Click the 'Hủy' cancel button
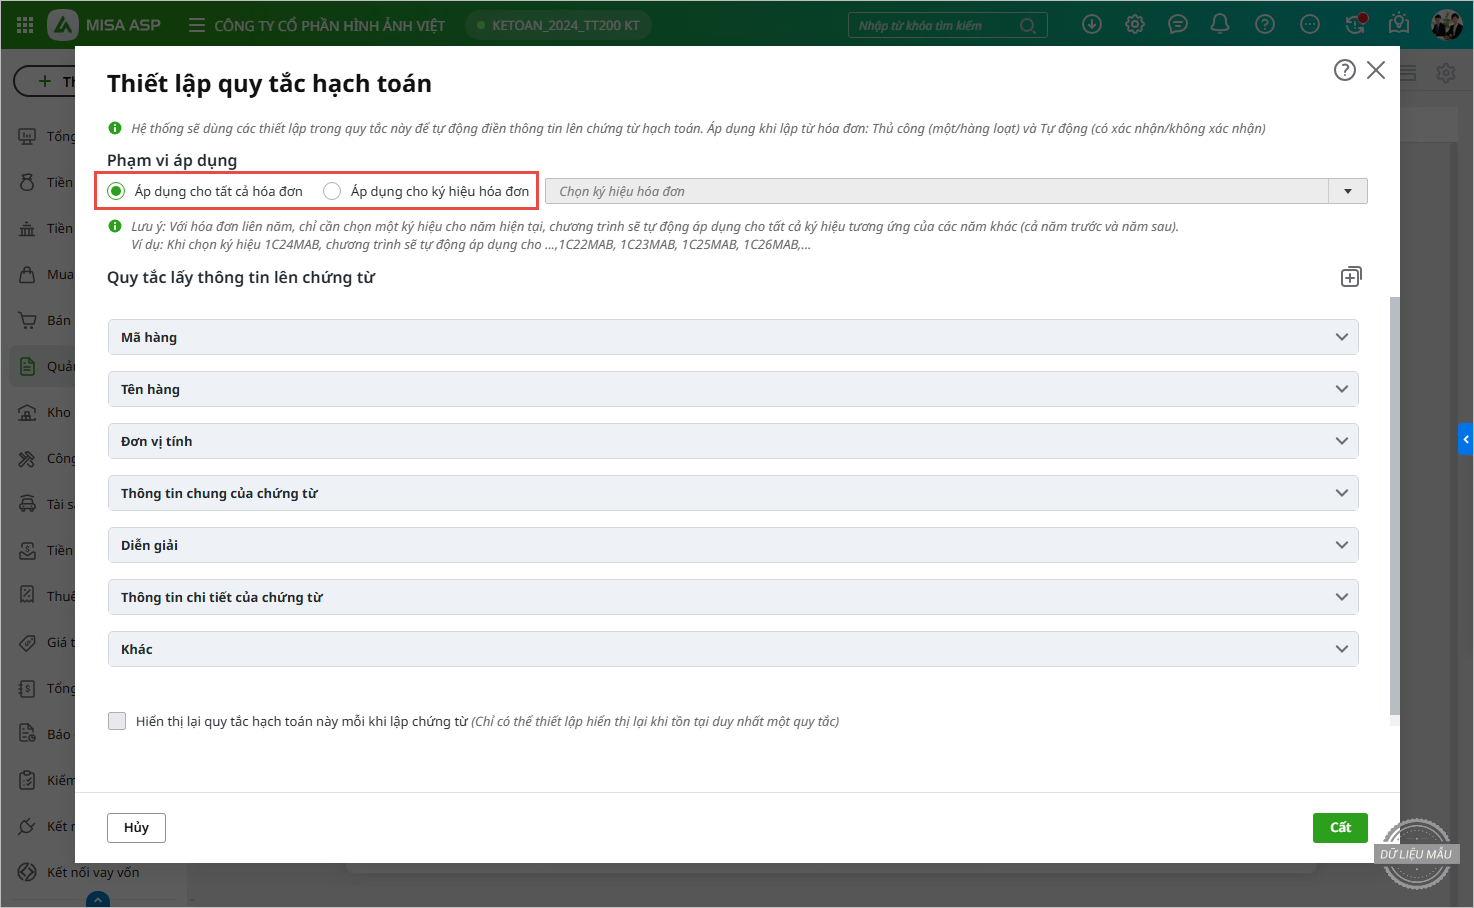This screenshot has width=1474, height=908. click(x=136, y=827)
